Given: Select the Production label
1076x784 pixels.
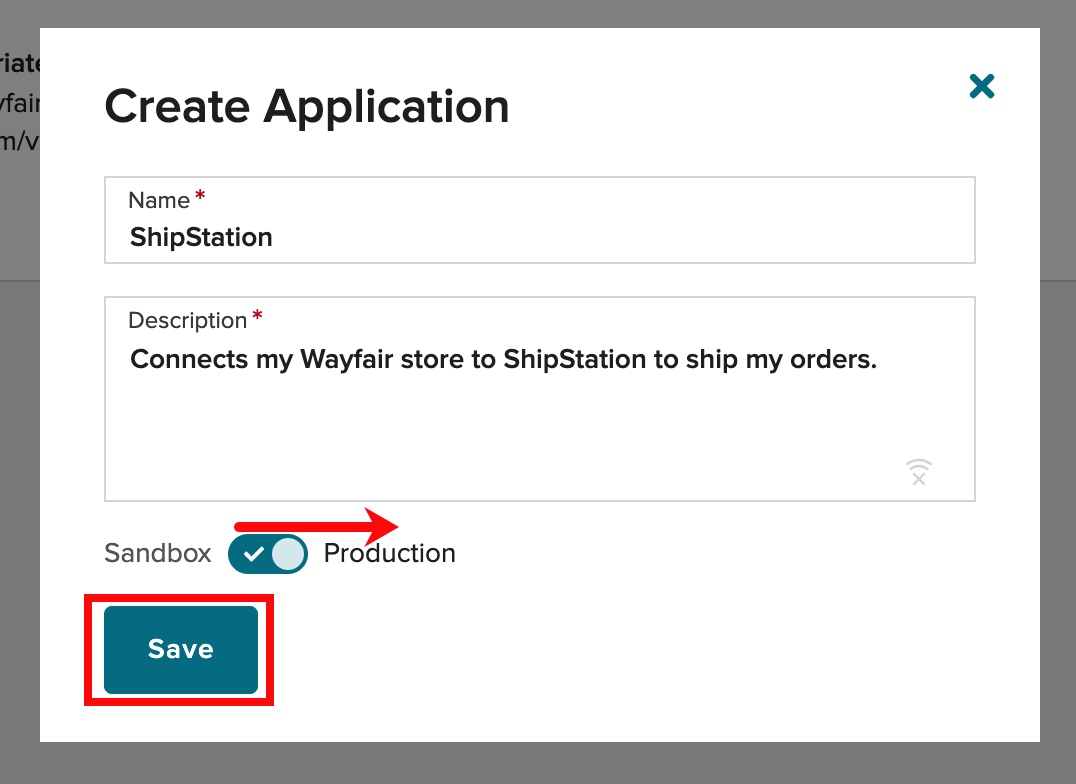Looking at the screenshot, I should (389, 554).
